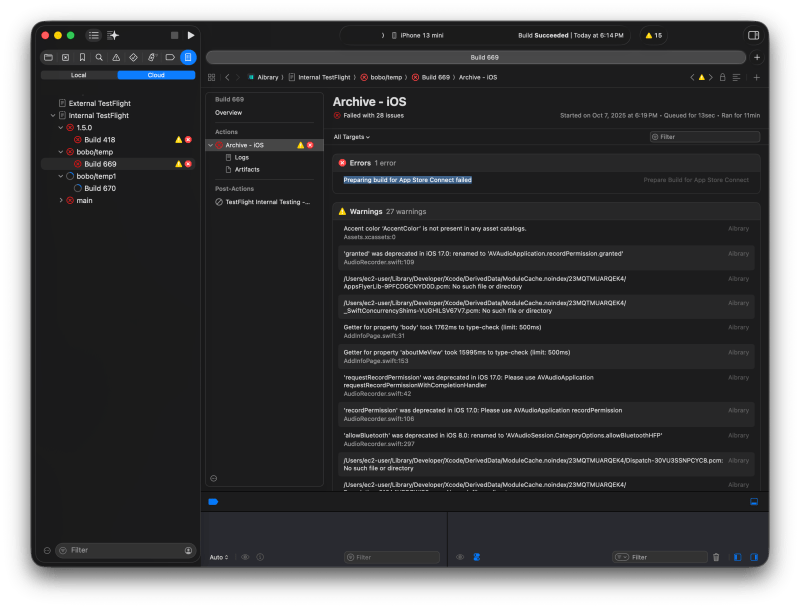Open the Bookmark navigator icon
The image size is (800, 608).
pos(82,57)
